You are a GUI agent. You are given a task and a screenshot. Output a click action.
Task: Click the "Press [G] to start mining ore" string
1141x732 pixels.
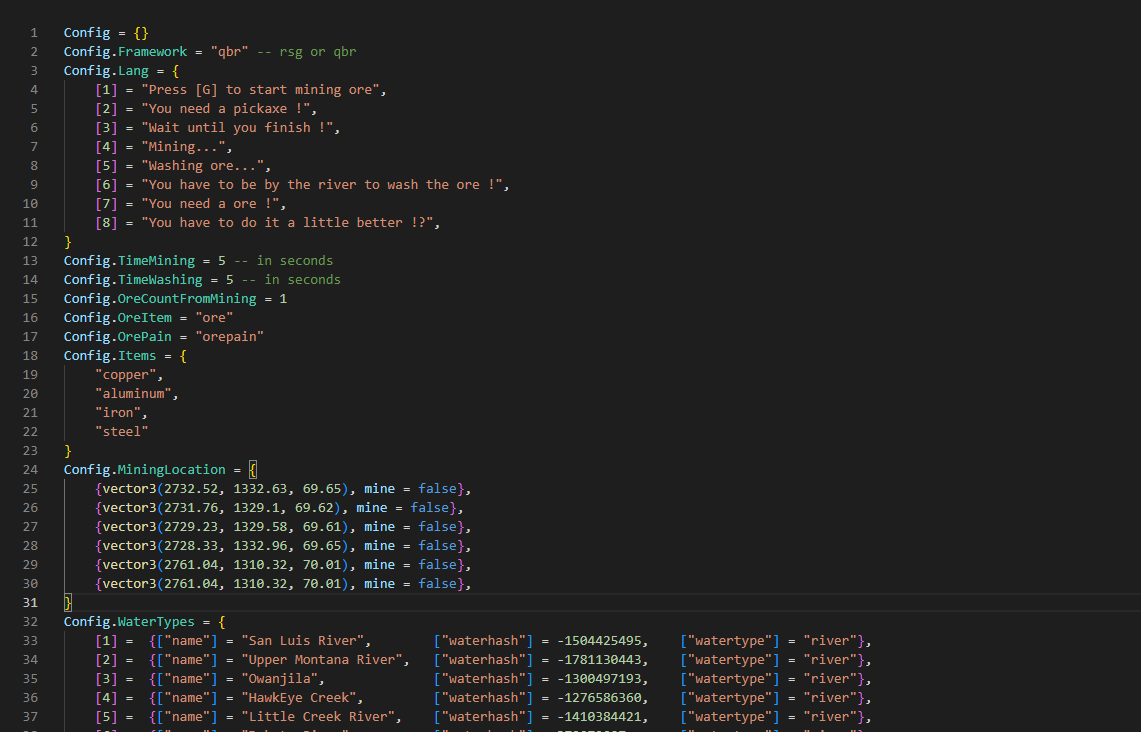[263, 90]
